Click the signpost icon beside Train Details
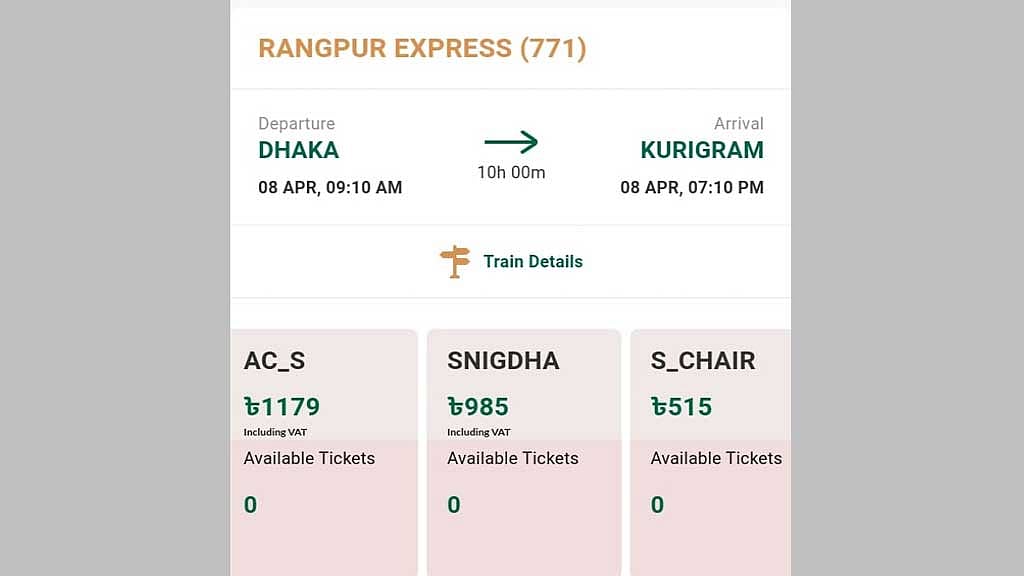The height and width of the screenshot is (576, 1024). 455,262
